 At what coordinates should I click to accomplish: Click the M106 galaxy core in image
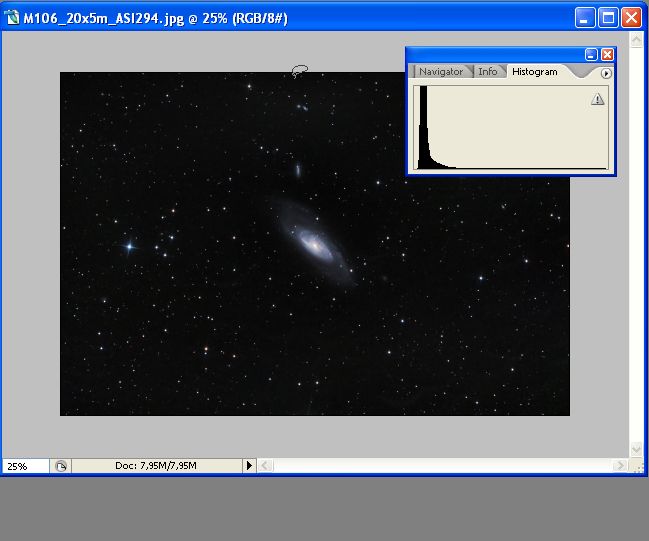pos(315,246)
